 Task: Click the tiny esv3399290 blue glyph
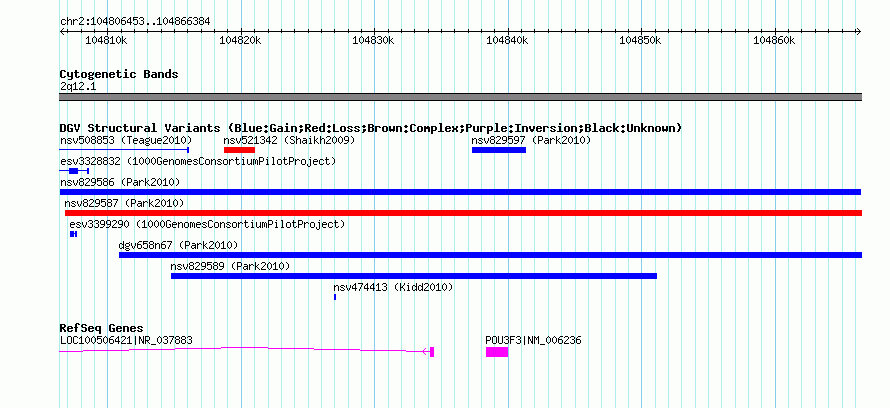[x=73, y=234]
